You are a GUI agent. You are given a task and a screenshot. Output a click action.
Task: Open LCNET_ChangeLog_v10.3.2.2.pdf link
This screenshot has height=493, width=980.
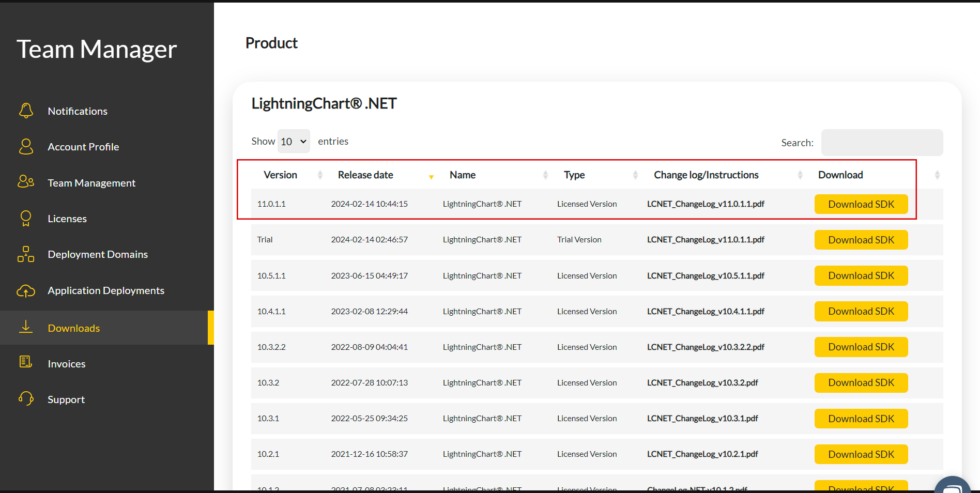pyautogui.click(x=705, y=347)
